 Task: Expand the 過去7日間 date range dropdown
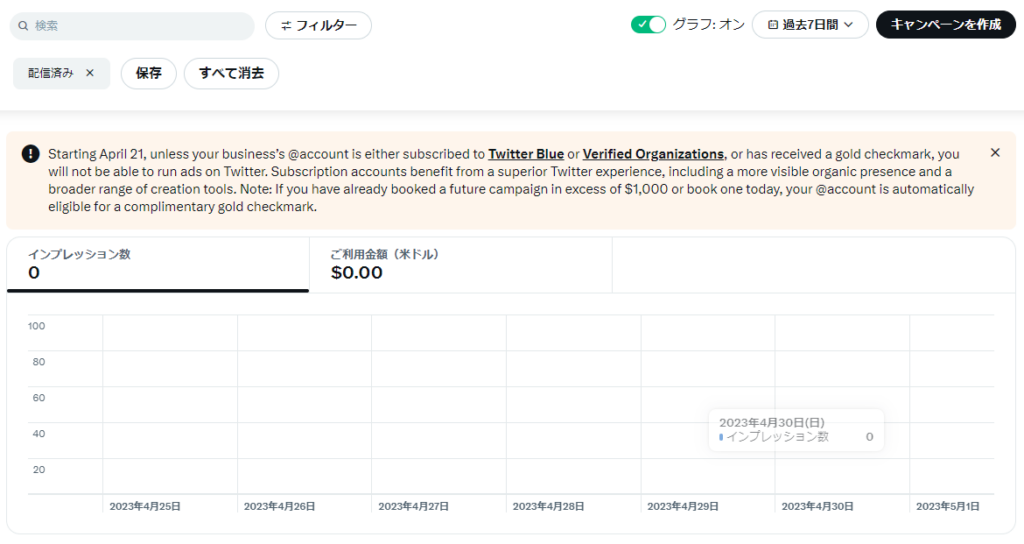click(810, 25)
